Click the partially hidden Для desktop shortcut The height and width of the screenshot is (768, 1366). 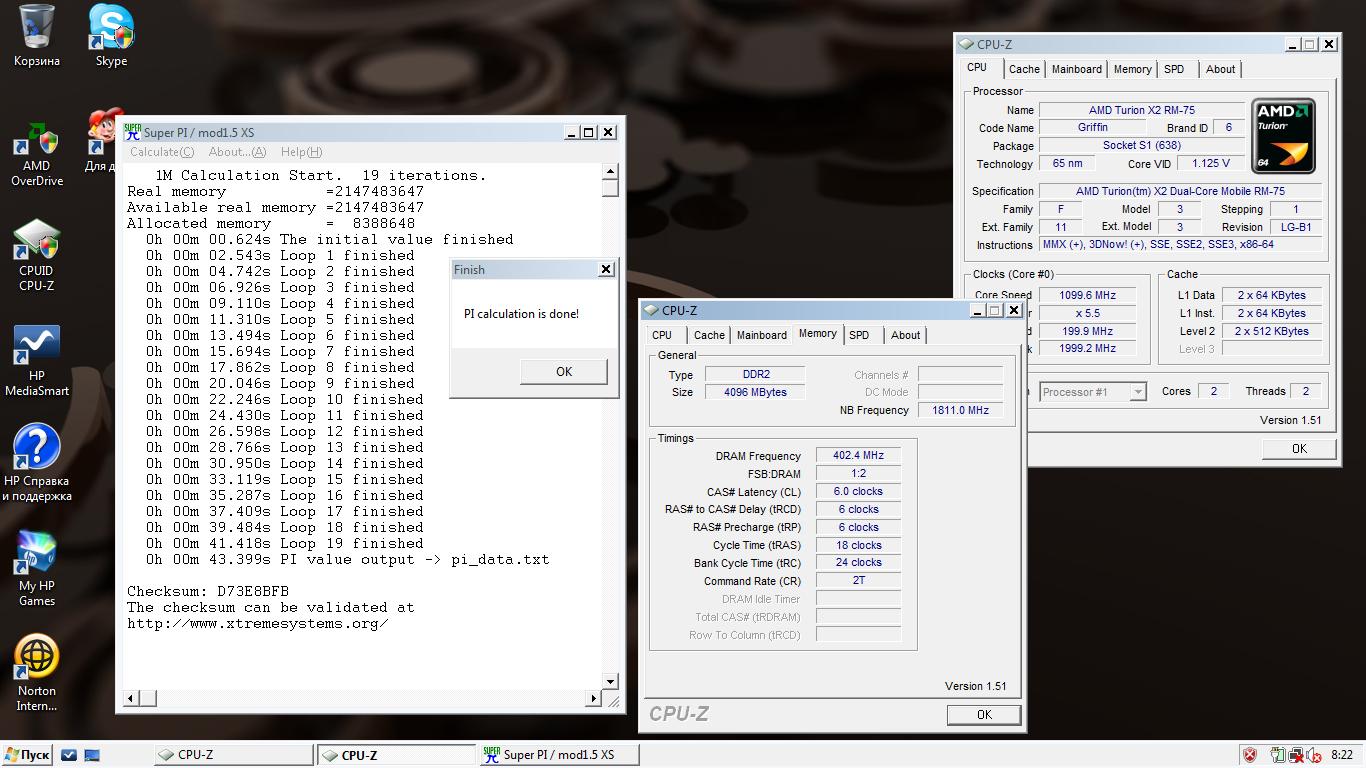pyautogui.click(x=101, y=140)
